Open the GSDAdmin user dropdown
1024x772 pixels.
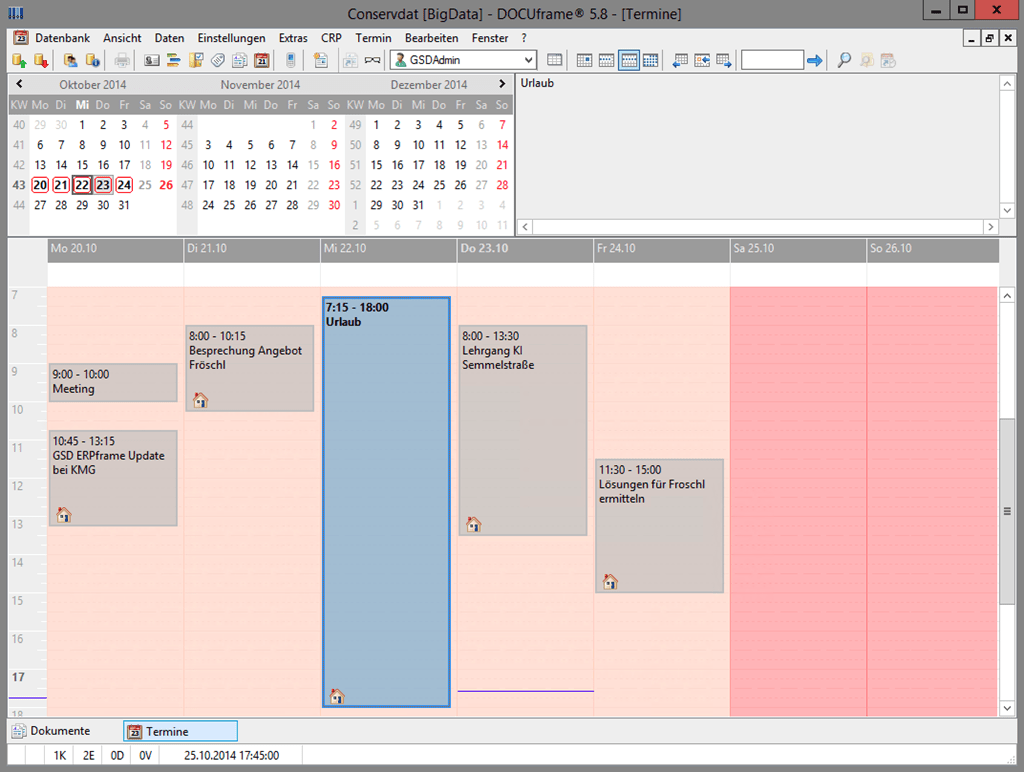527,60
